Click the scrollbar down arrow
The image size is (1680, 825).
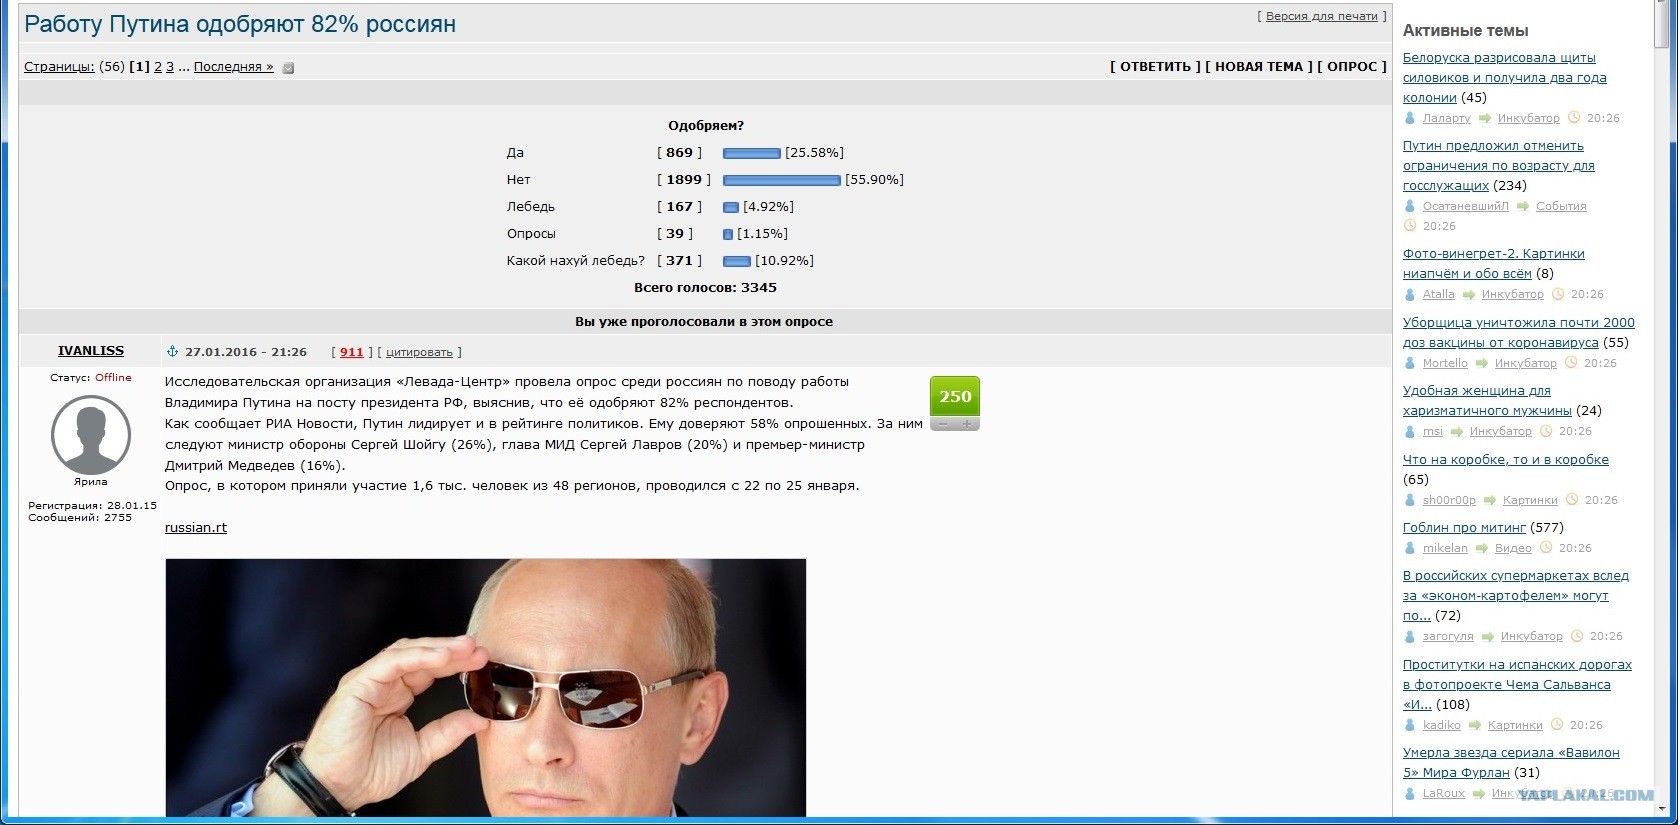point(1662,808)
